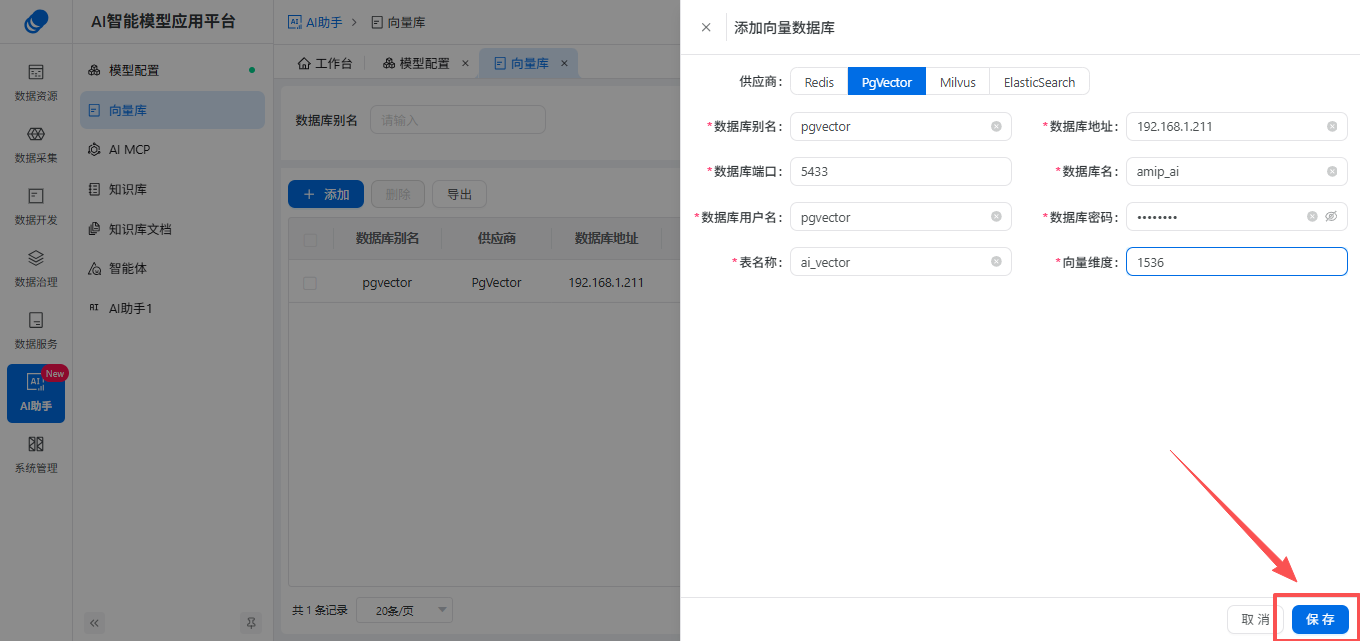Click the 添加 button

click(326, 194)
